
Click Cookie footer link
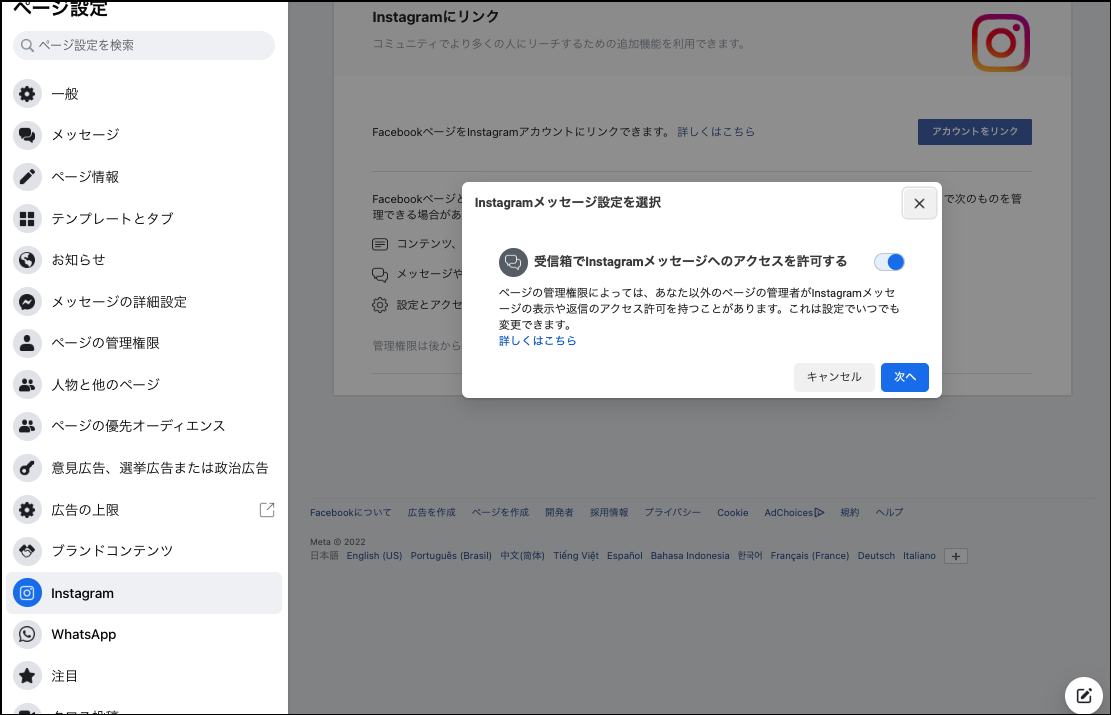(733, 512)
